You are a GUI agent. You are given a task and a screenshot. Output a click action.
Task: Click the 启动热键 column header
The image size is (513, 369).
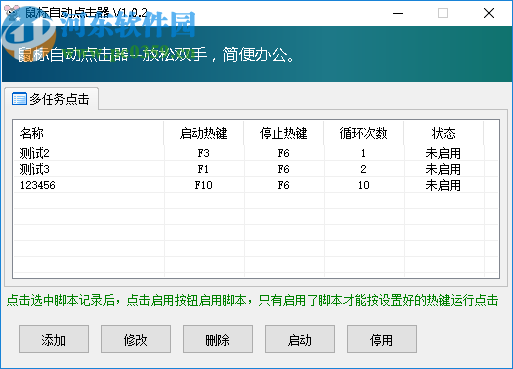point(204,133)
